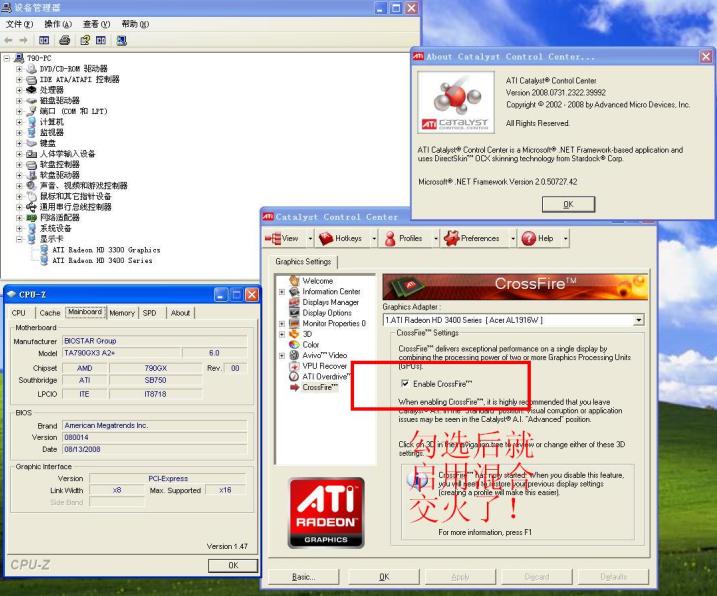Screen dimensions: 717x596
Task: Click the BIOSTAR Group manufacturer field
Action: pyautogui.click(x=155, y=341)
